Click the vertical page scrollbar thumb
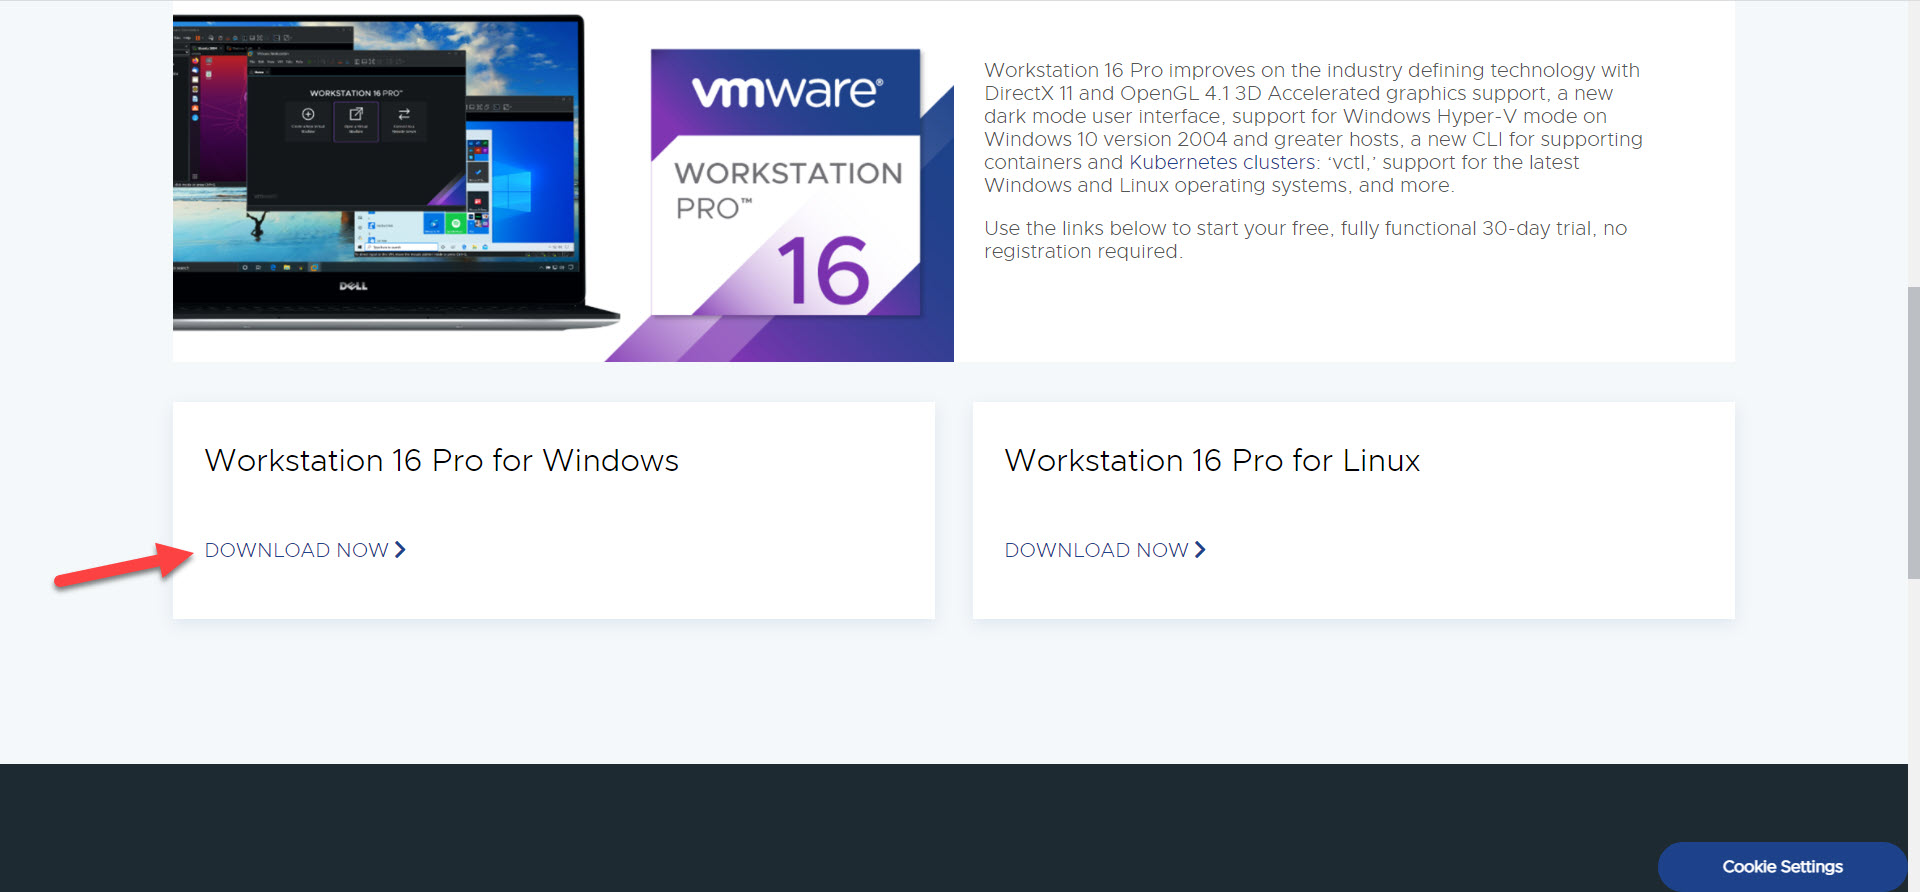Viewport: 1920px width, 892px height. (x=1913, y=430)
